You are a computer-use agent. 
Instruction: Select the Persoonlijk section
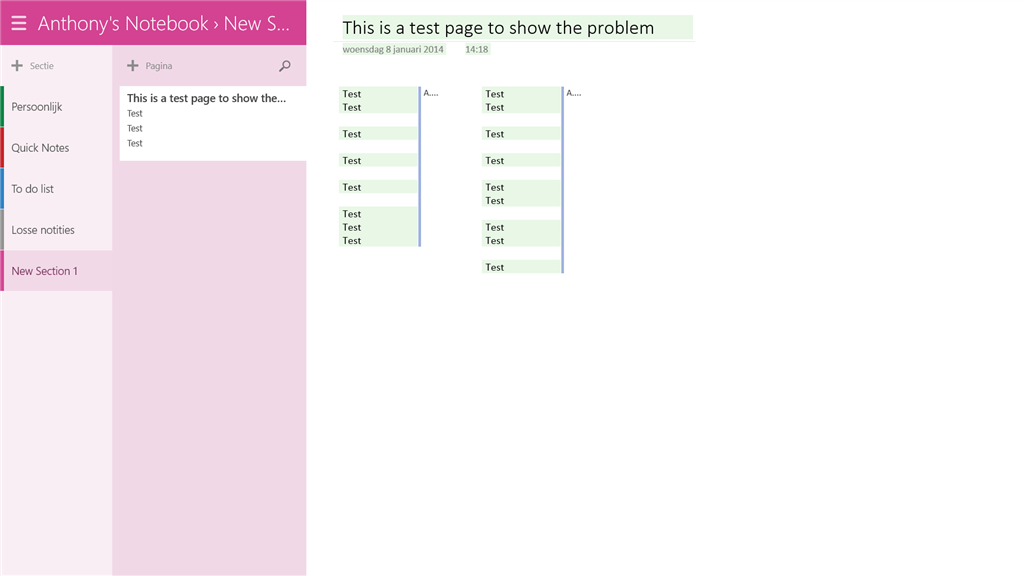pos(56,106)
